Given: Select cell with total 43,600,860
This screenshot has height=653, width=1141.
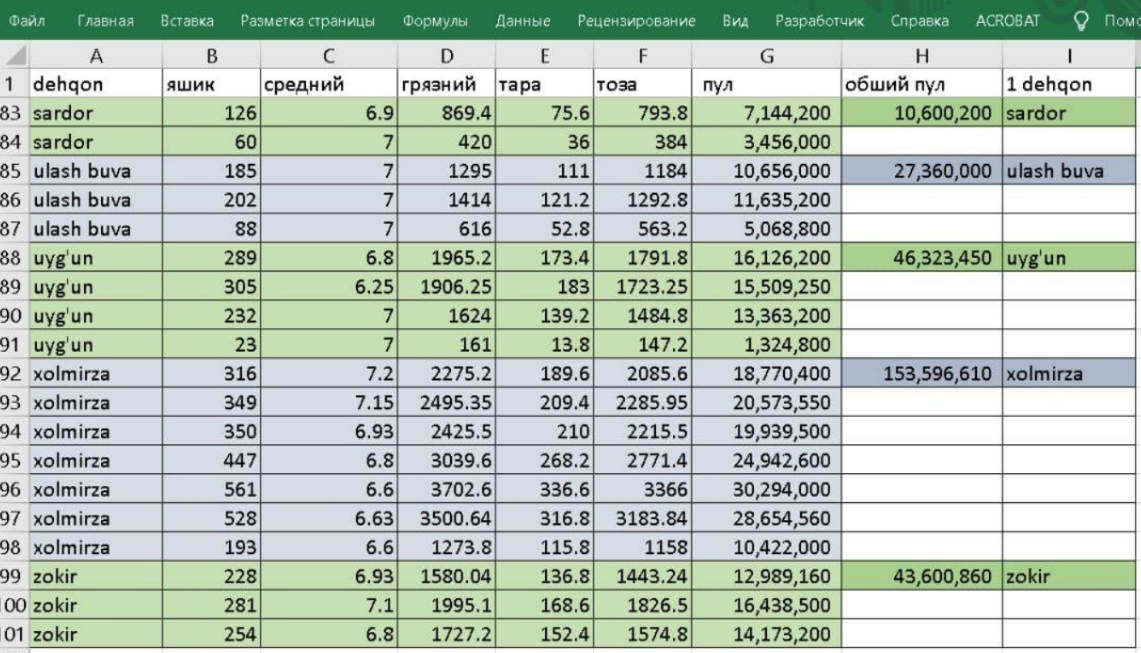Looking at the screenshot, I should [922, 576].
